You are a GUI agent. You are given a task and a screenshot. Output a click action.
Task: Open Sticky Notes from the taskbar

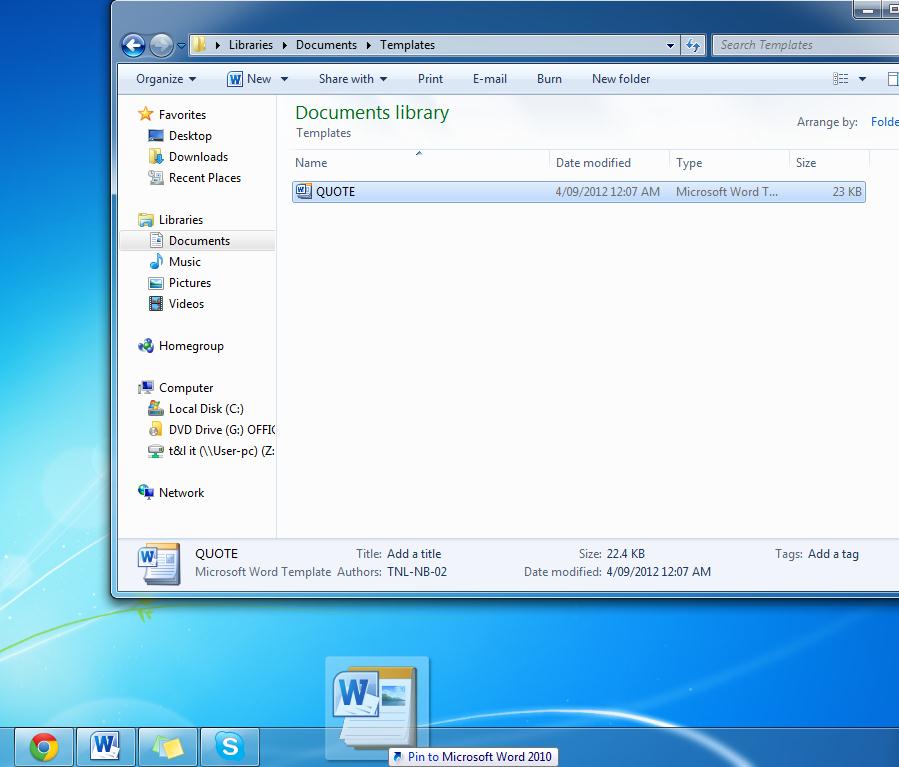[167, 747]
